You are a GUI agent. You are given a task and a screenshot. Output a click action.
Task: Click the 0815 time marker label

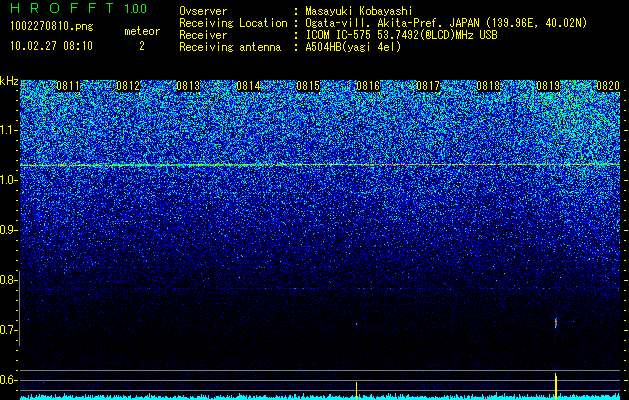point(308,86)
